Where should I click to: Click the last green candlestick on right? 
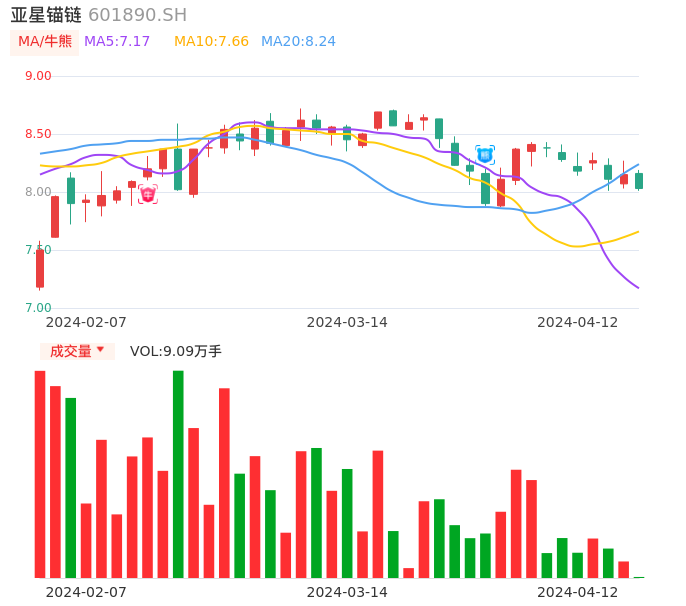[639, 181]
